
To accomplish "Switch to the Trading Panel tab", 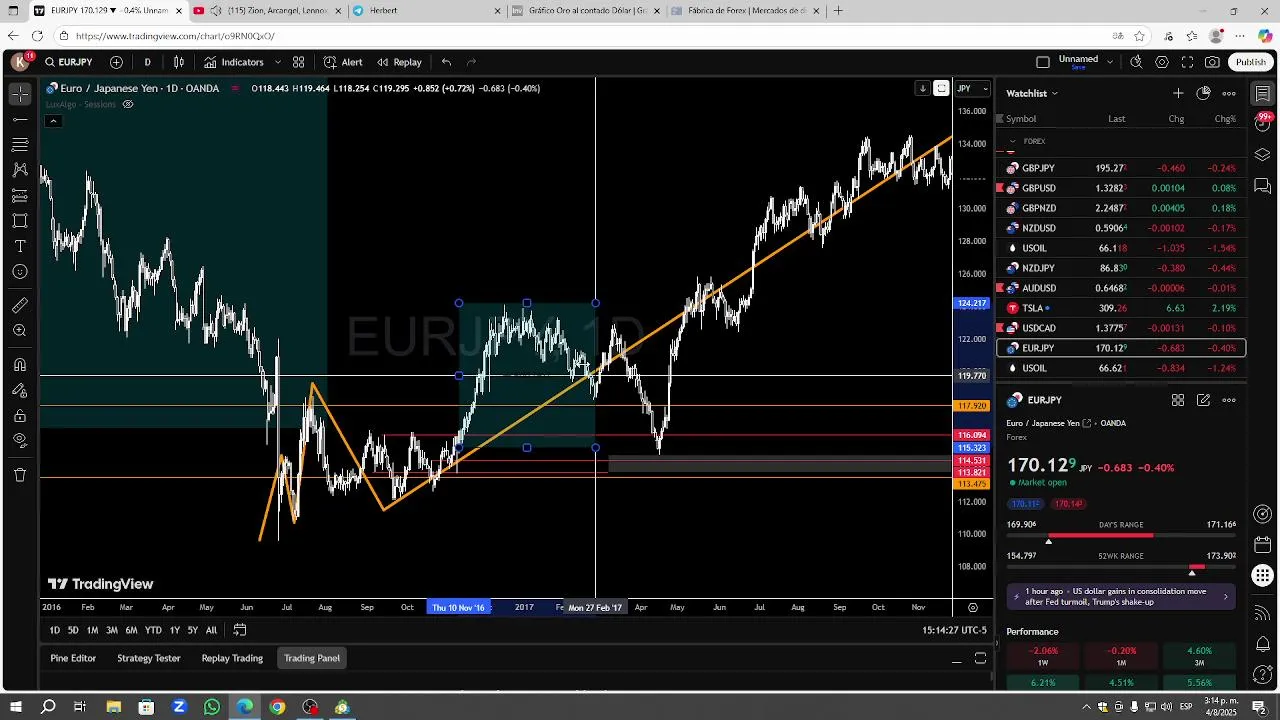I will pos(312,658).
